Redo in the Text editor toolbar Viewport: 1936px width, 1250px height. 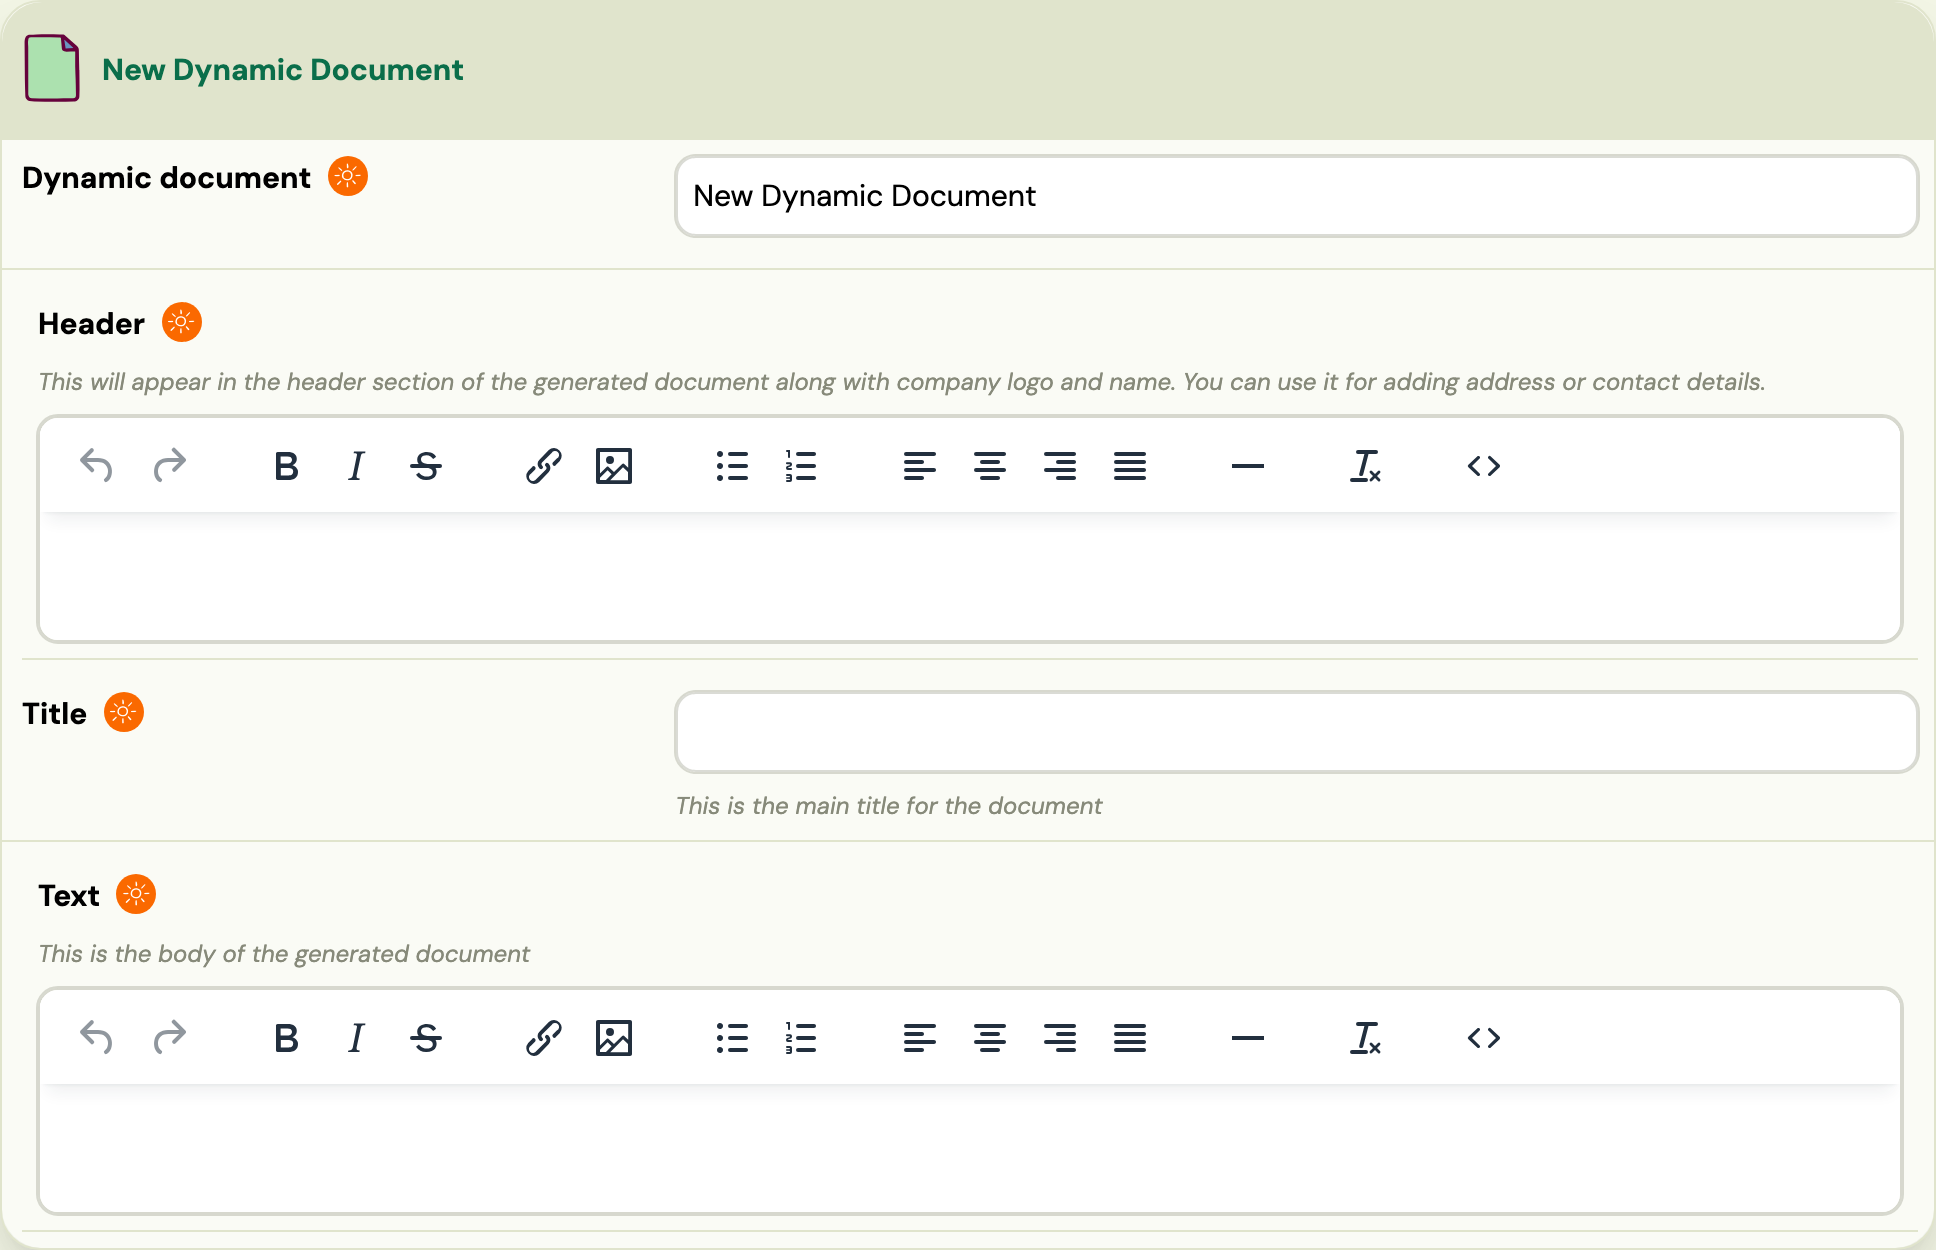tap(170, 1038)
